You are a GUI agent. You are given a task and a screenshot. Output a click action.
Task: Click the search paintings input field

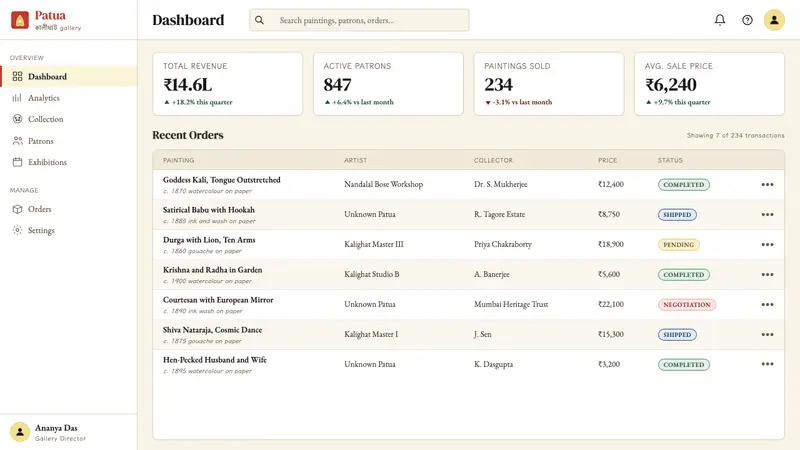tap(359, 20)
